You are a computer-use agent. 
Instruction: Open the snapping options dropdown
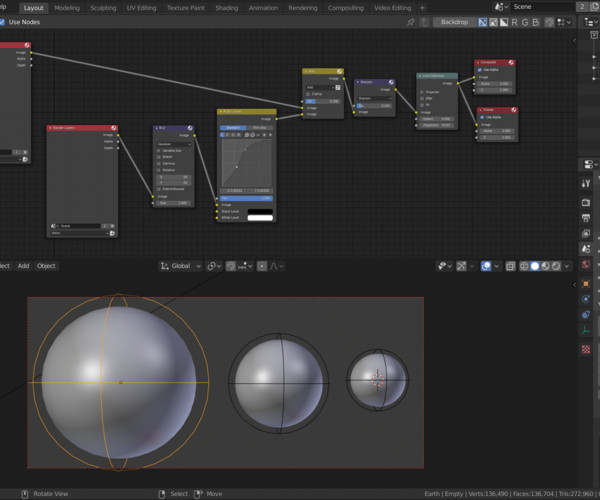click(245, 266)
